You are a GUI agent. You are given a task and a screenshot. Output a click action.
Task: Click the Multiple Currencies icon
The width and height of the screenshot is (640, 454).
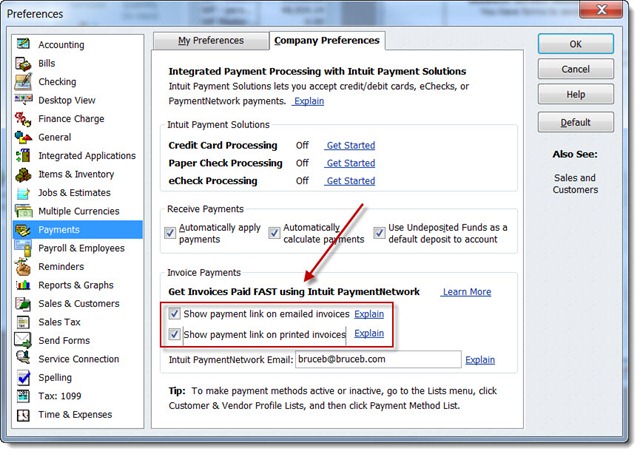pyautogui.click(x=23, y=211)
